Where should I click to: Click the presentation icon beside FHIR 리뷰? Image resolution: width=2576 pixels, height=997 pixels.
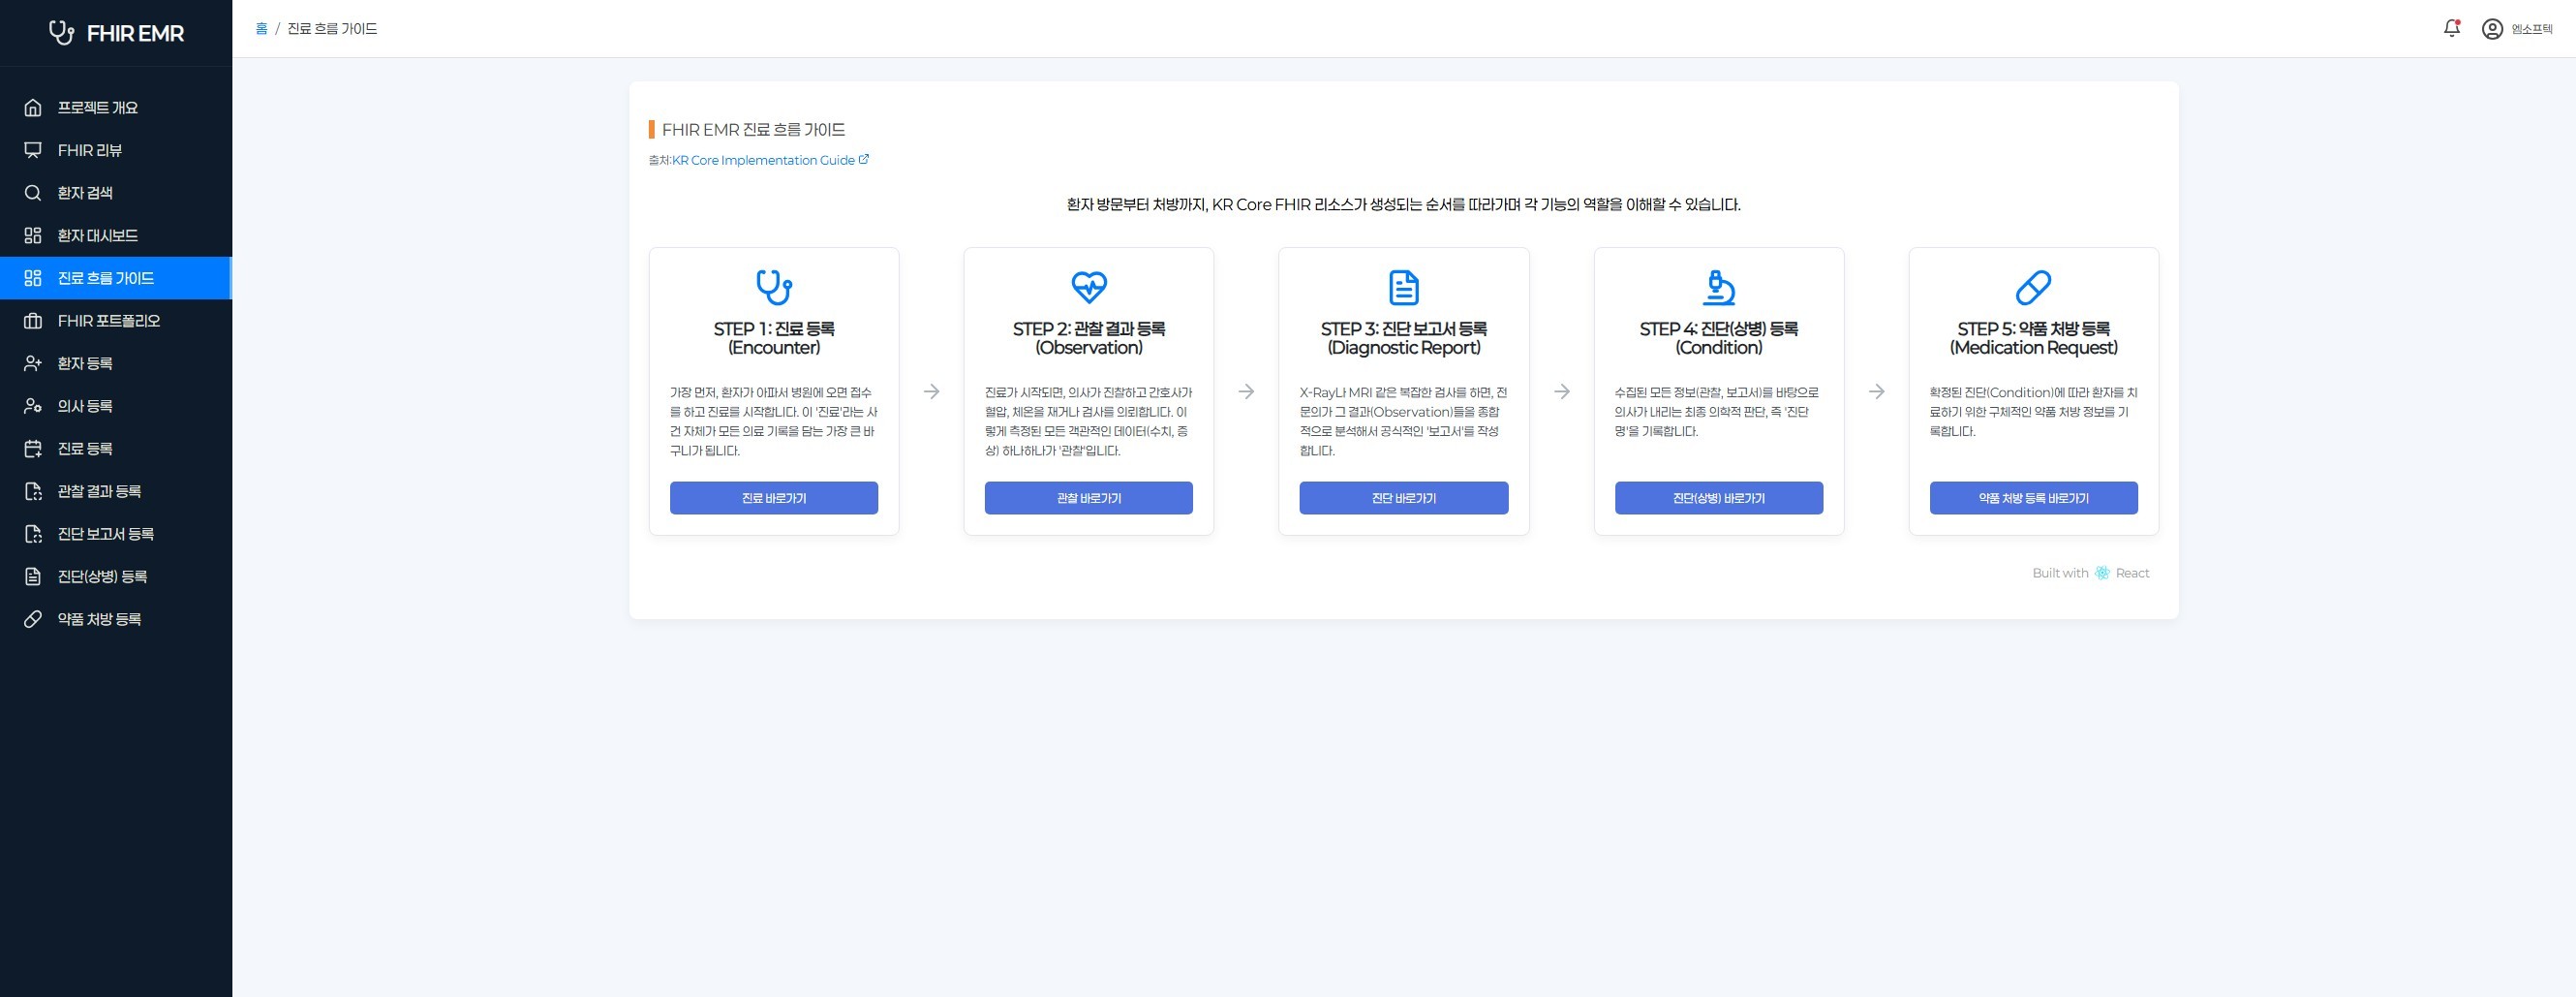click(33, 150)
